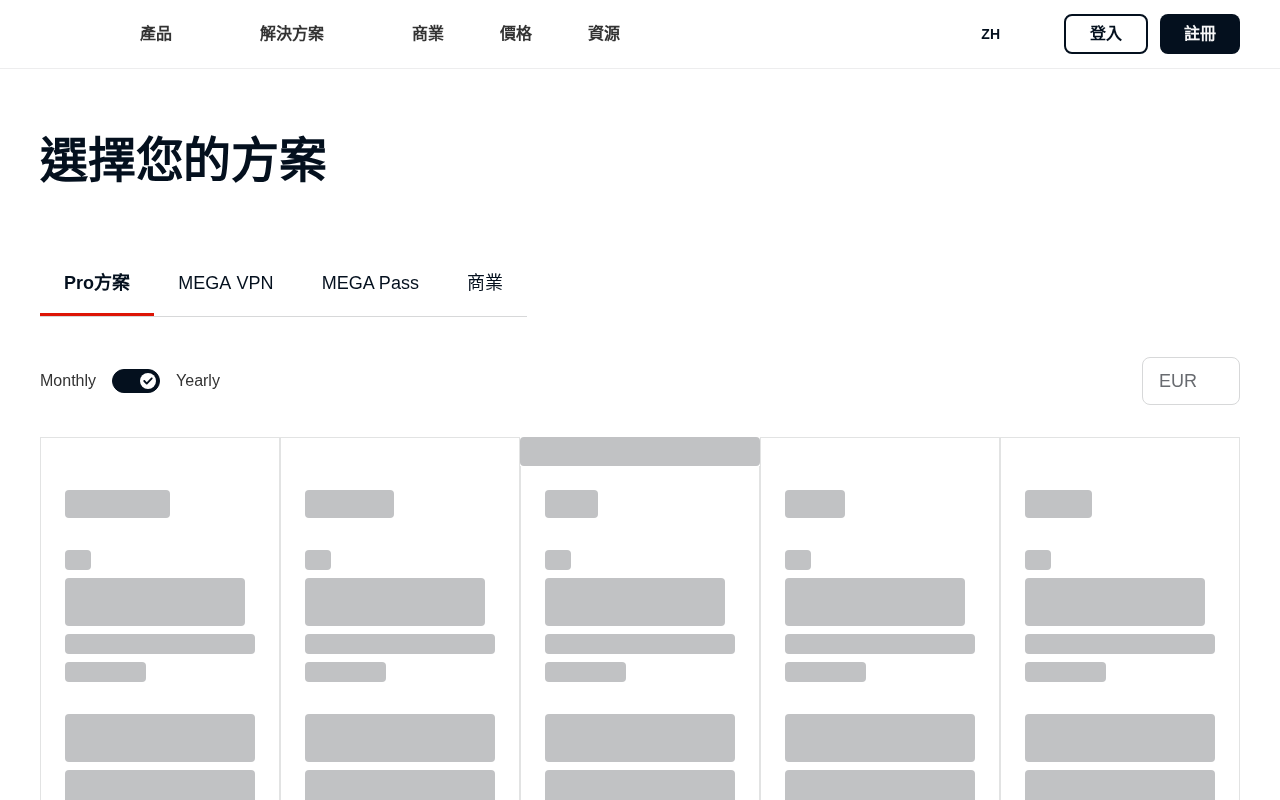Image resolution: width=1280 pixels, height=800 pixels.
Task: Click the Monthly billing label
Action: (x=68, y=381)
